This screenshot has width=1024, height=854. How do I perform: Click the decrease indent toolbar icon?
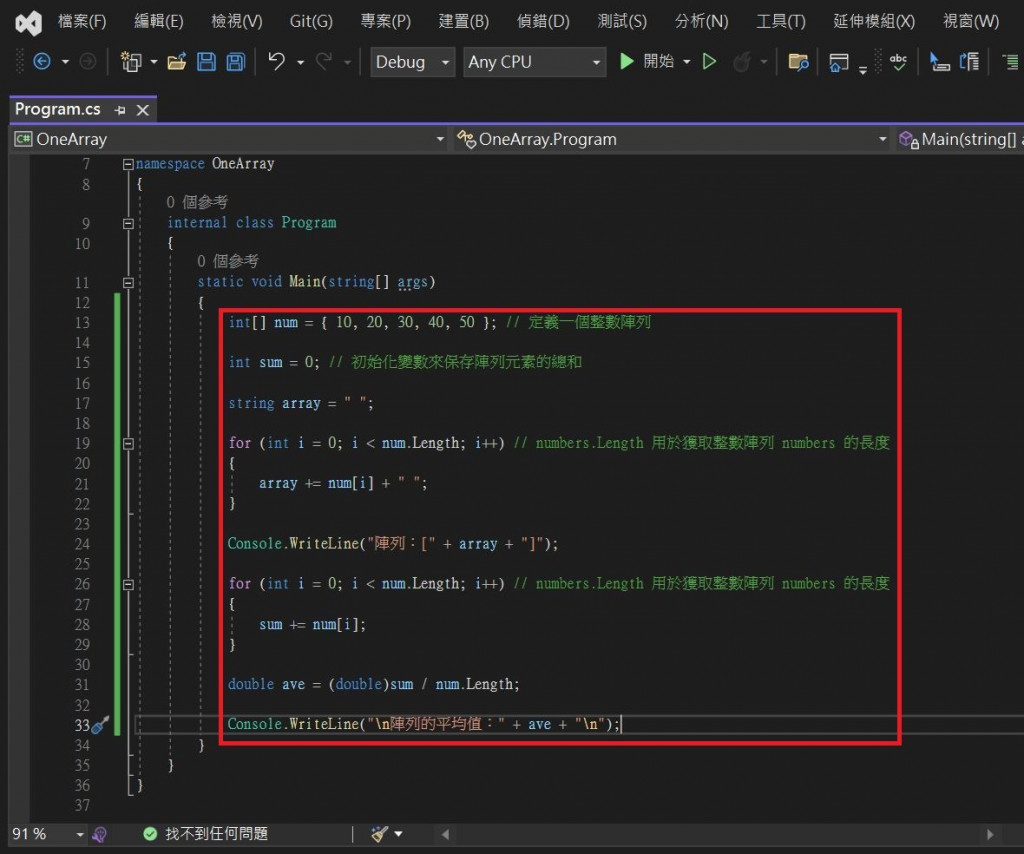pyautogui.click(x=939, y=62)
